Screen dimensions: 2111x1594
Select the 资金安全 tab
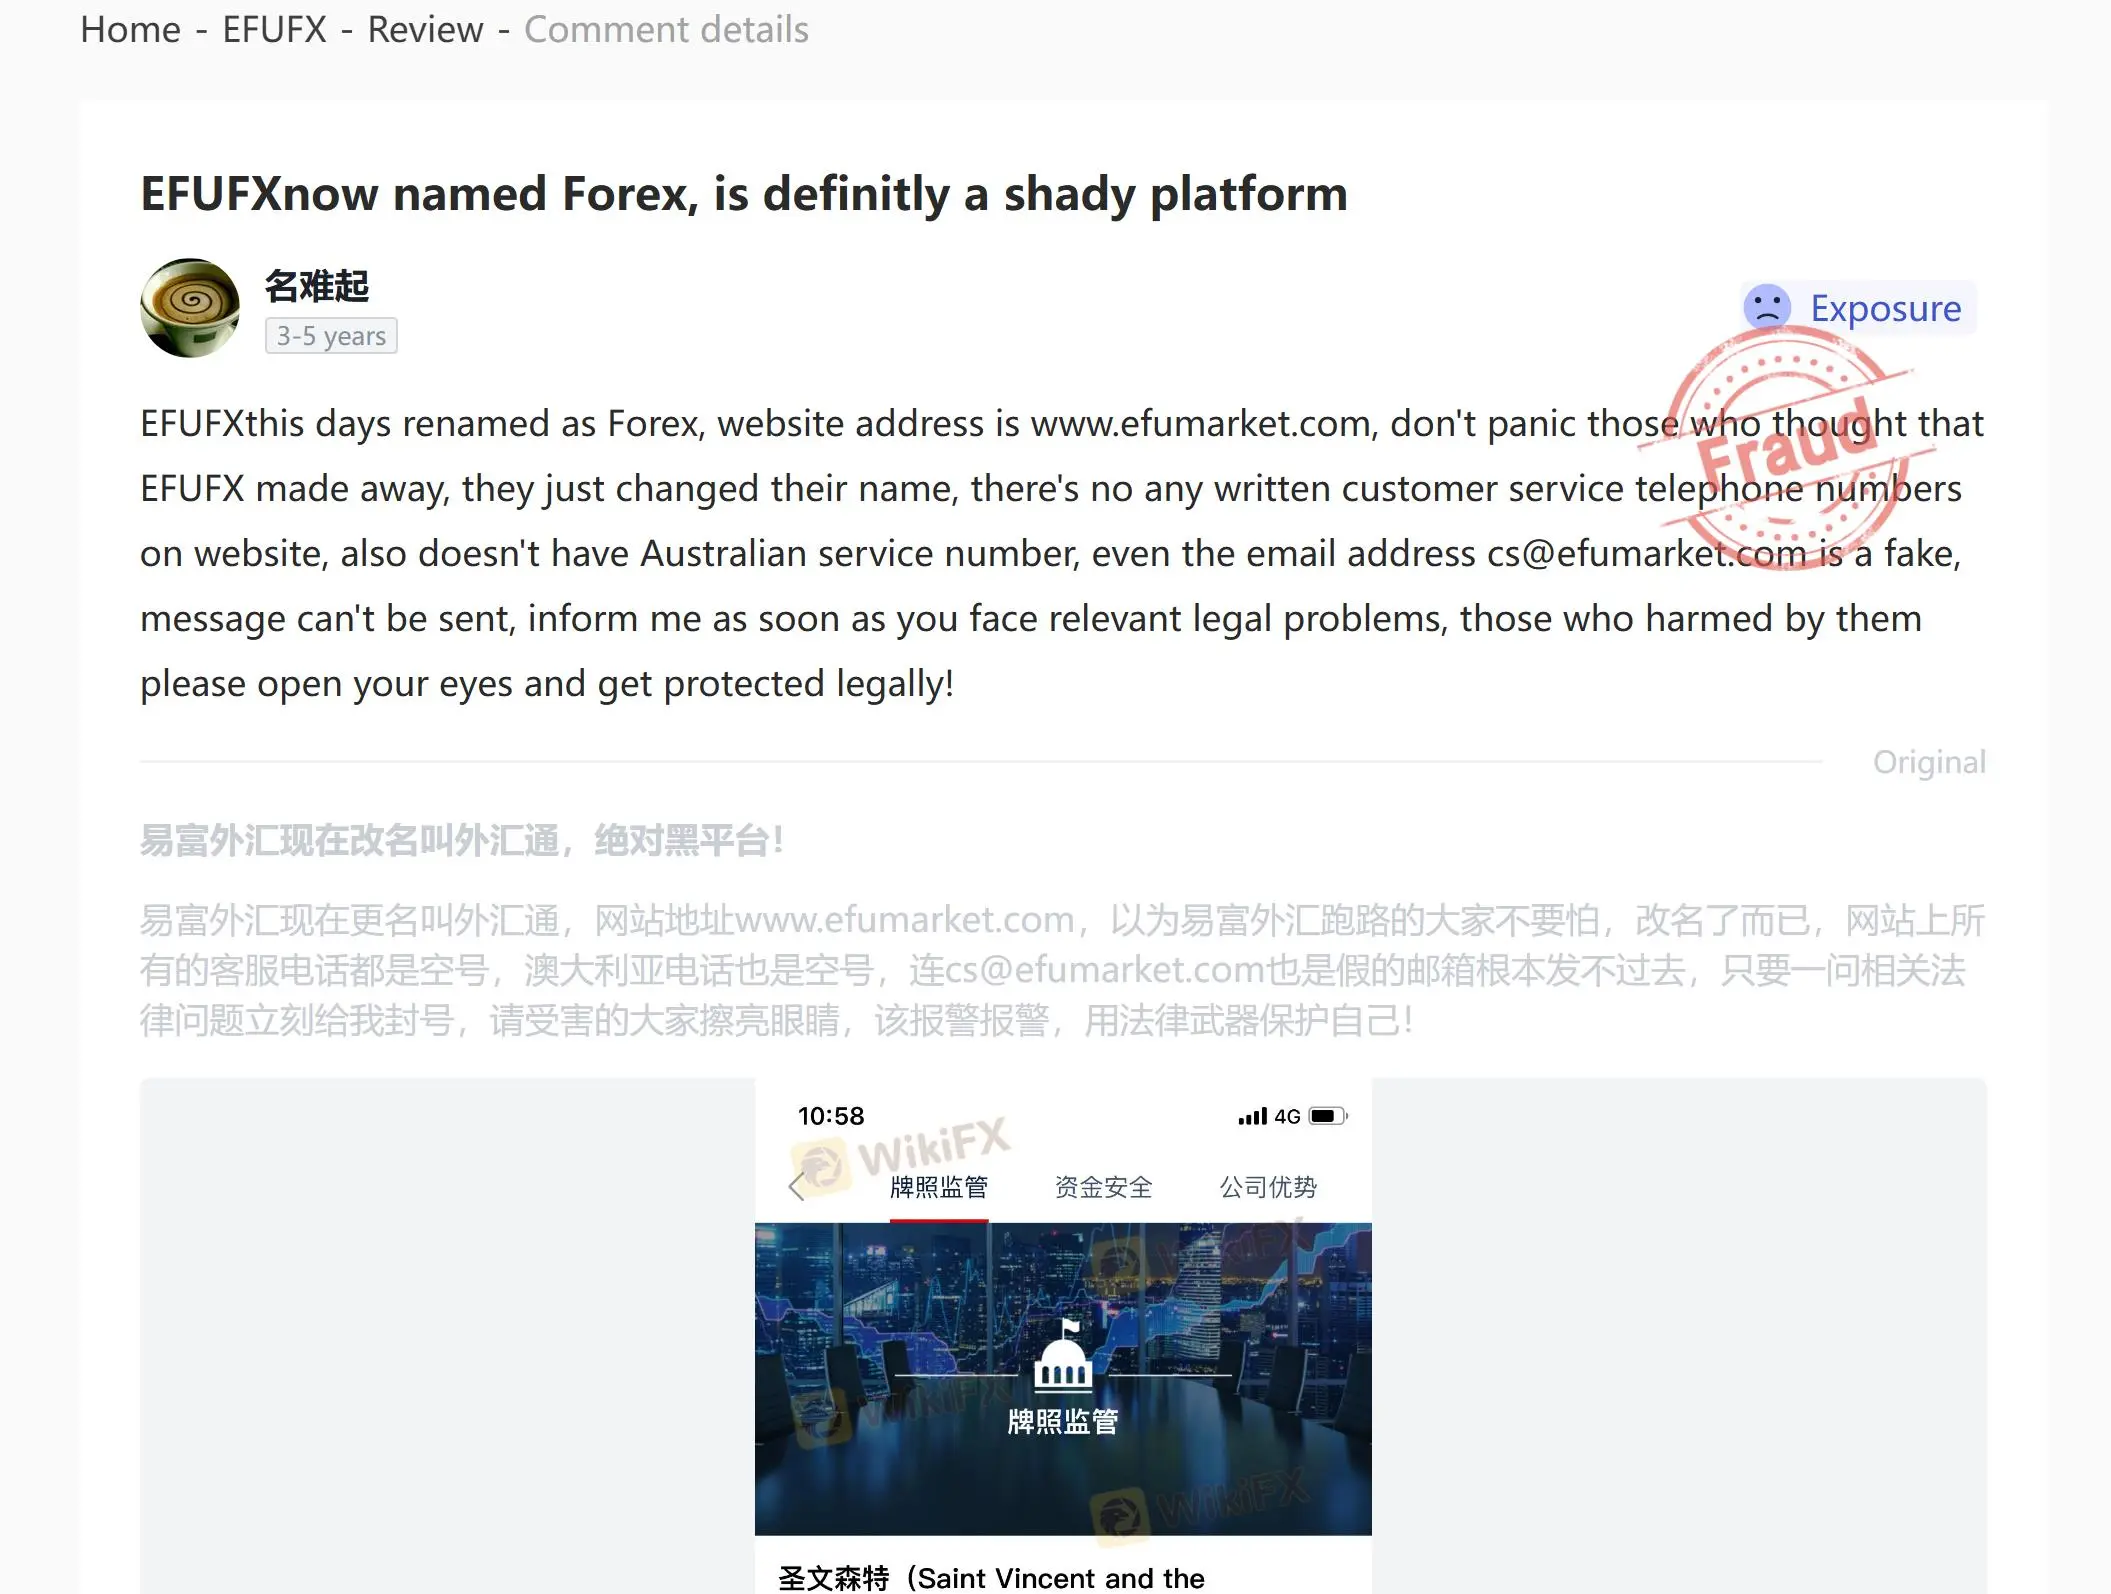tap(1104, 1187)
